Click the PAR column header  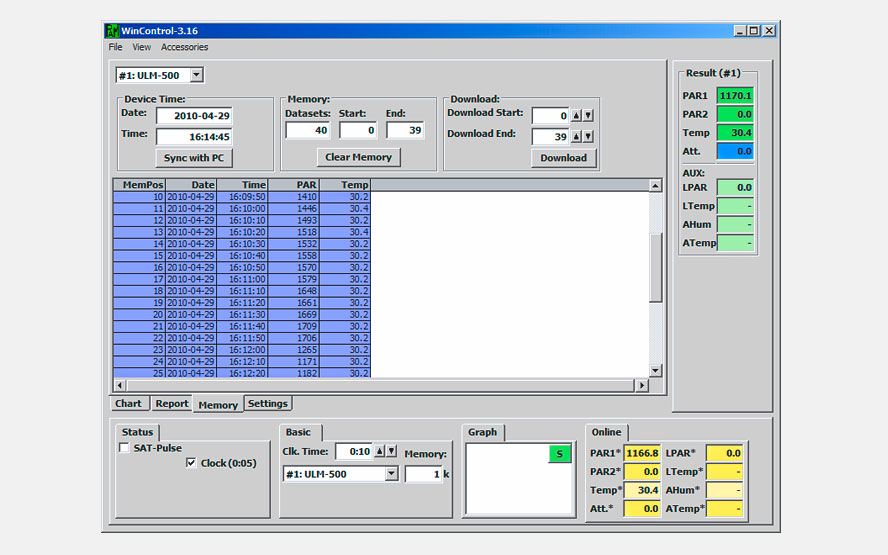294,185
